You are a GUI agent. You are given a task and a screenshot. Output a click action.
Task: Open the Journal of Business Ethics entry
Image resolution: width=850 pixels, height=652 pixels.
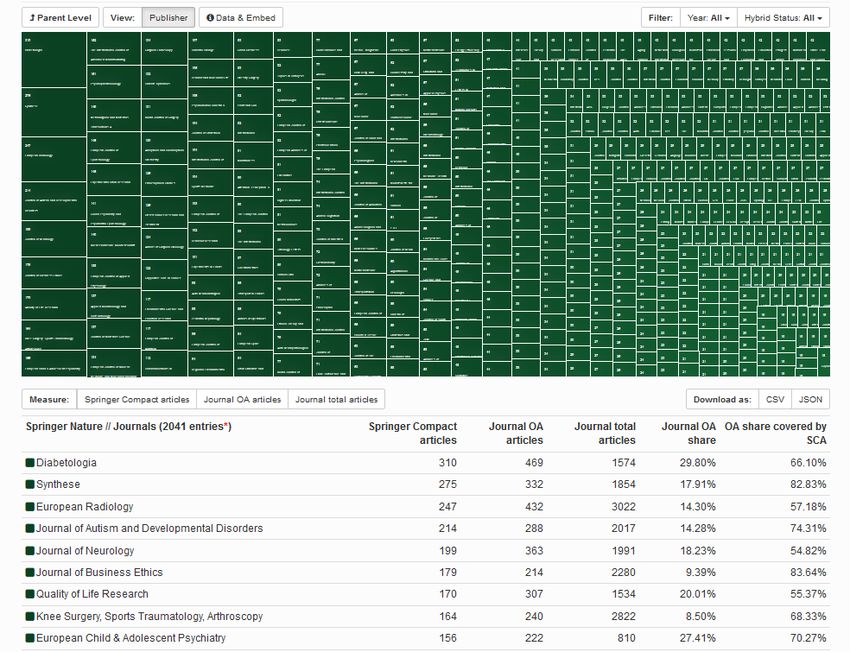coord(99,572)
